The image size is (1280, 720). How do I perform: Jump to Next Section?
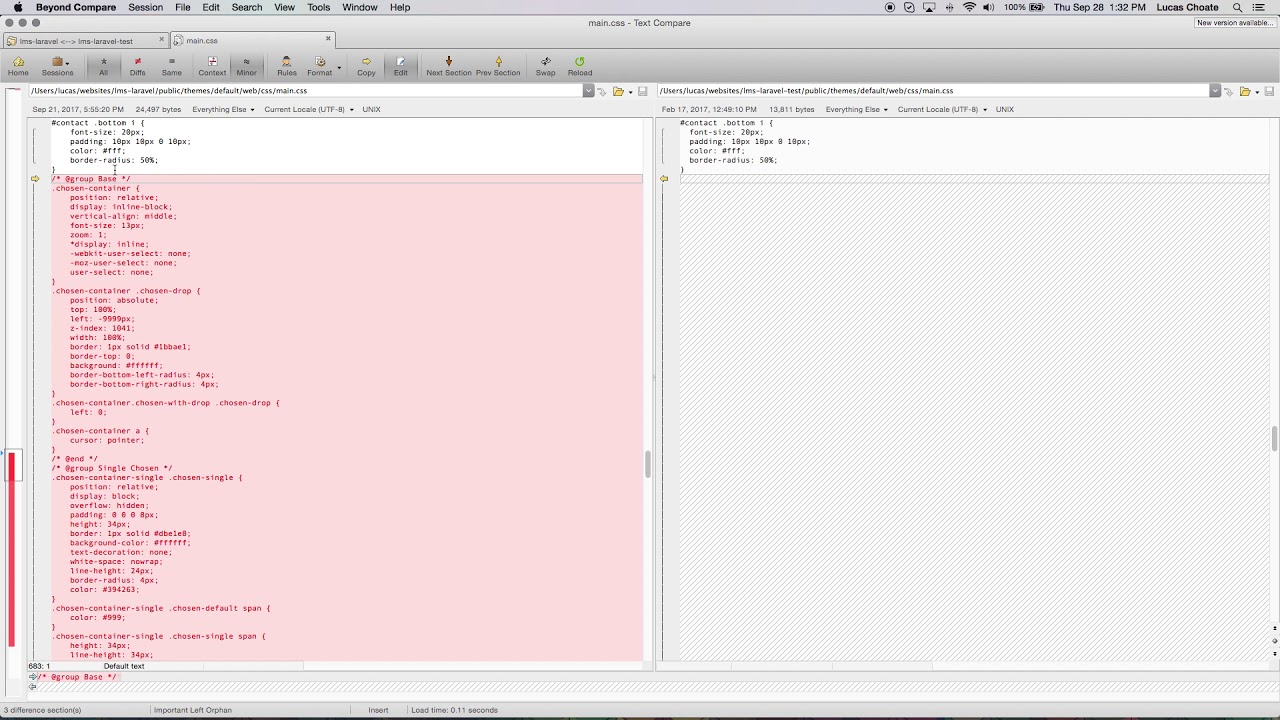pyautogui.click(x=448, y=66)
